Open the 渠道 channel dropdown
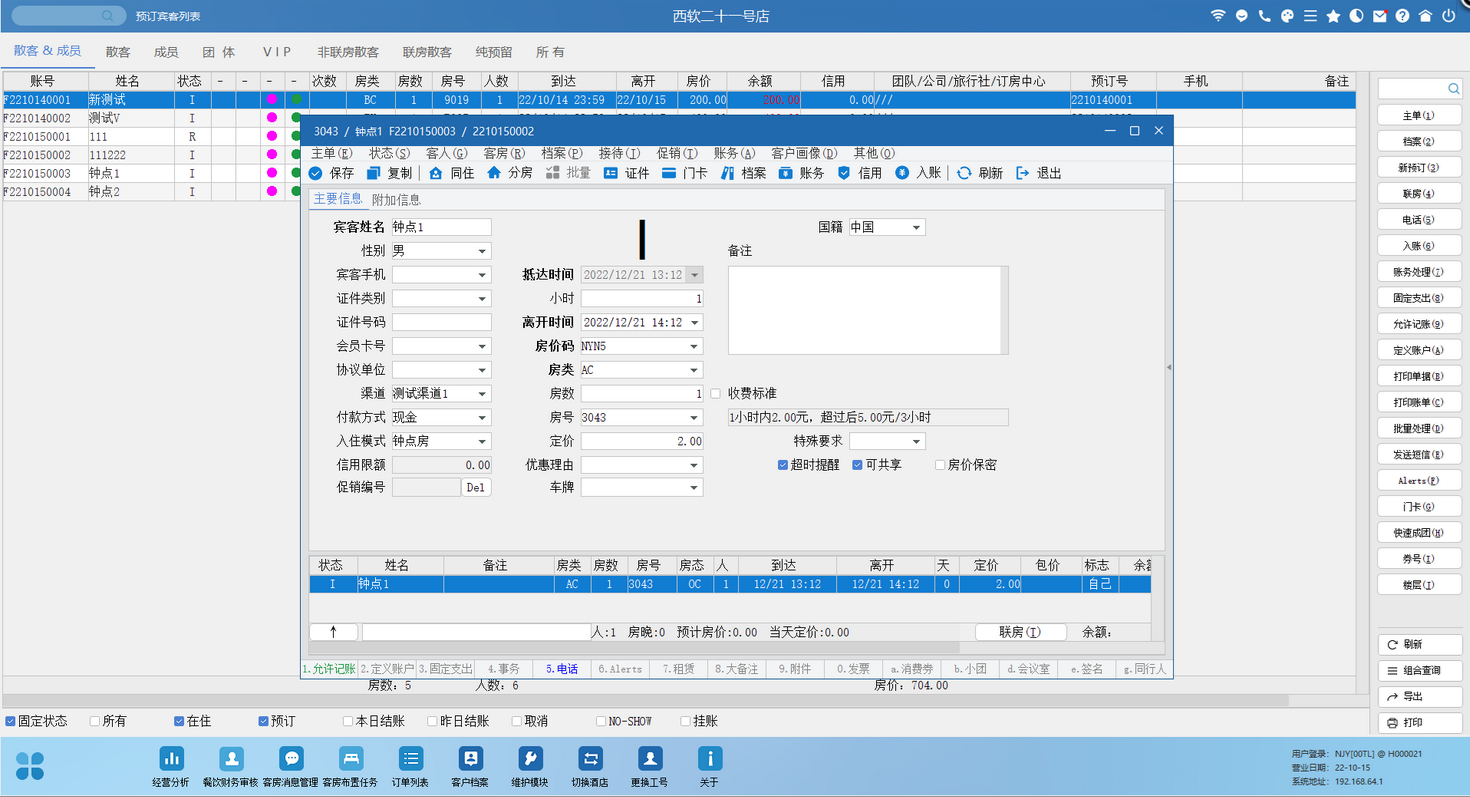The width and height of the screenshot is (1470, 797). click(482, 394)
